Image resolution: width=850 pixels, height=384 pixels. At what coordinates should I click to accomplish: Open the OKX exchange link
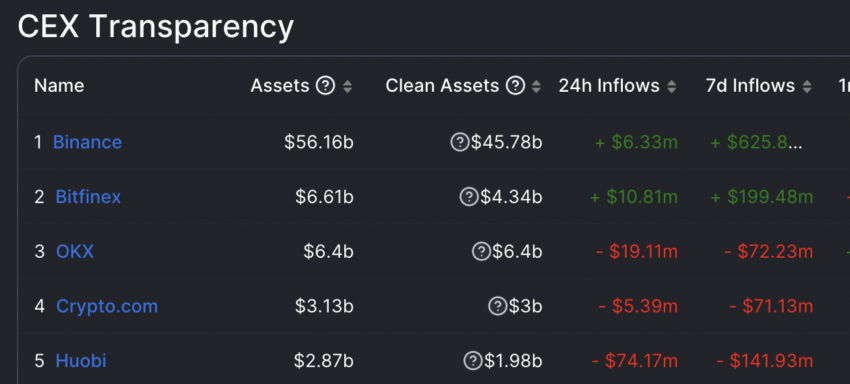pos(75,252)
